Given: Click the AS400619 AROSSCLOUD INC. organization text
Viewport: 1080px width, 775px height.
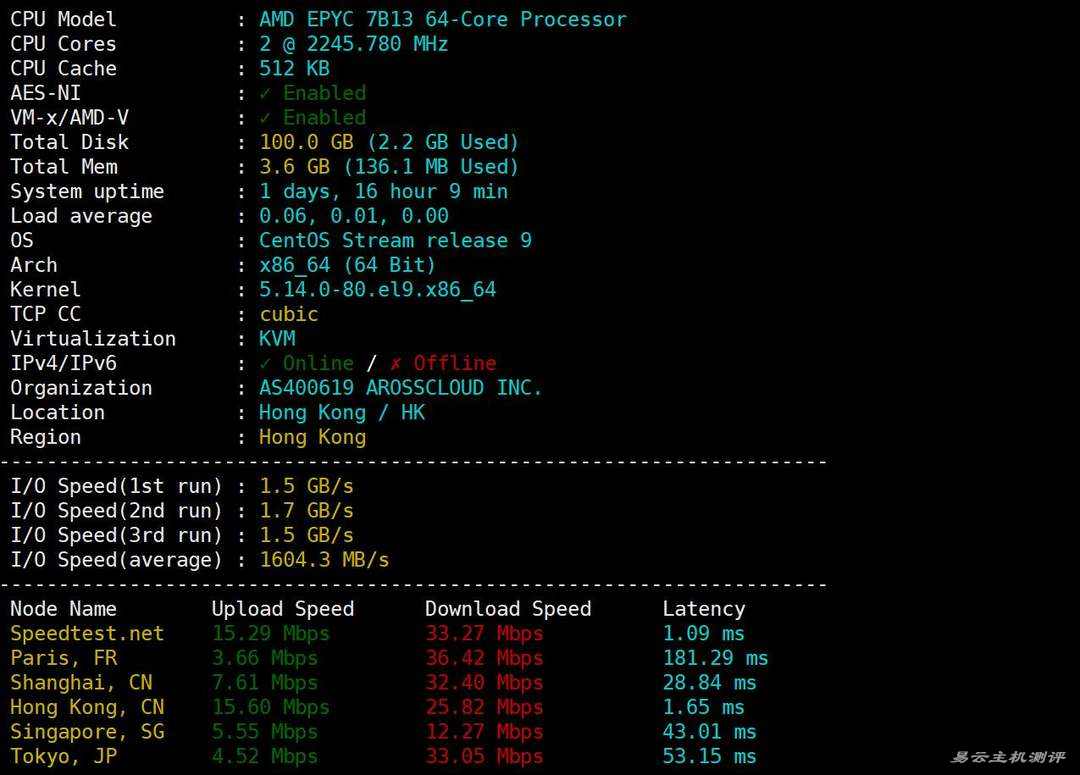Looking at the screenshot, I should [x=400, y=388].
